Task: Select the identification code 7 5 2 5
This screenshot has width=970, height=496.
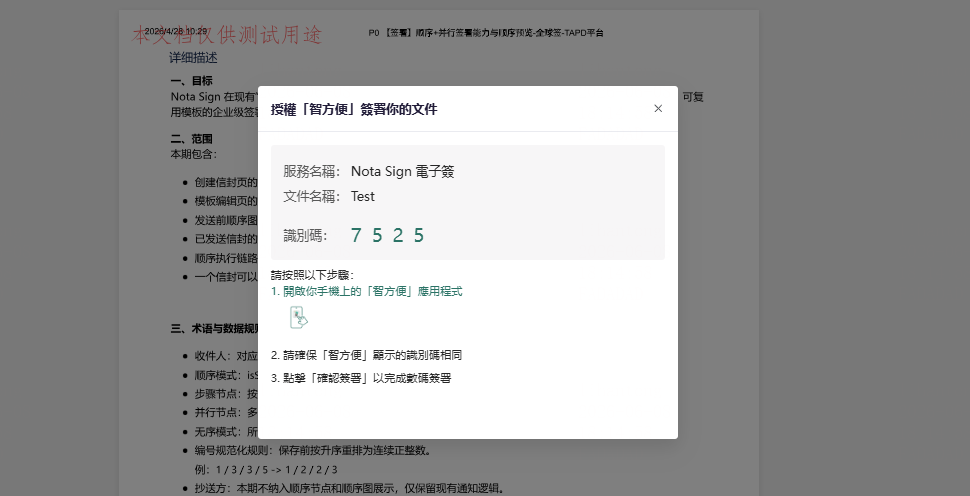Action: [387, 236]
